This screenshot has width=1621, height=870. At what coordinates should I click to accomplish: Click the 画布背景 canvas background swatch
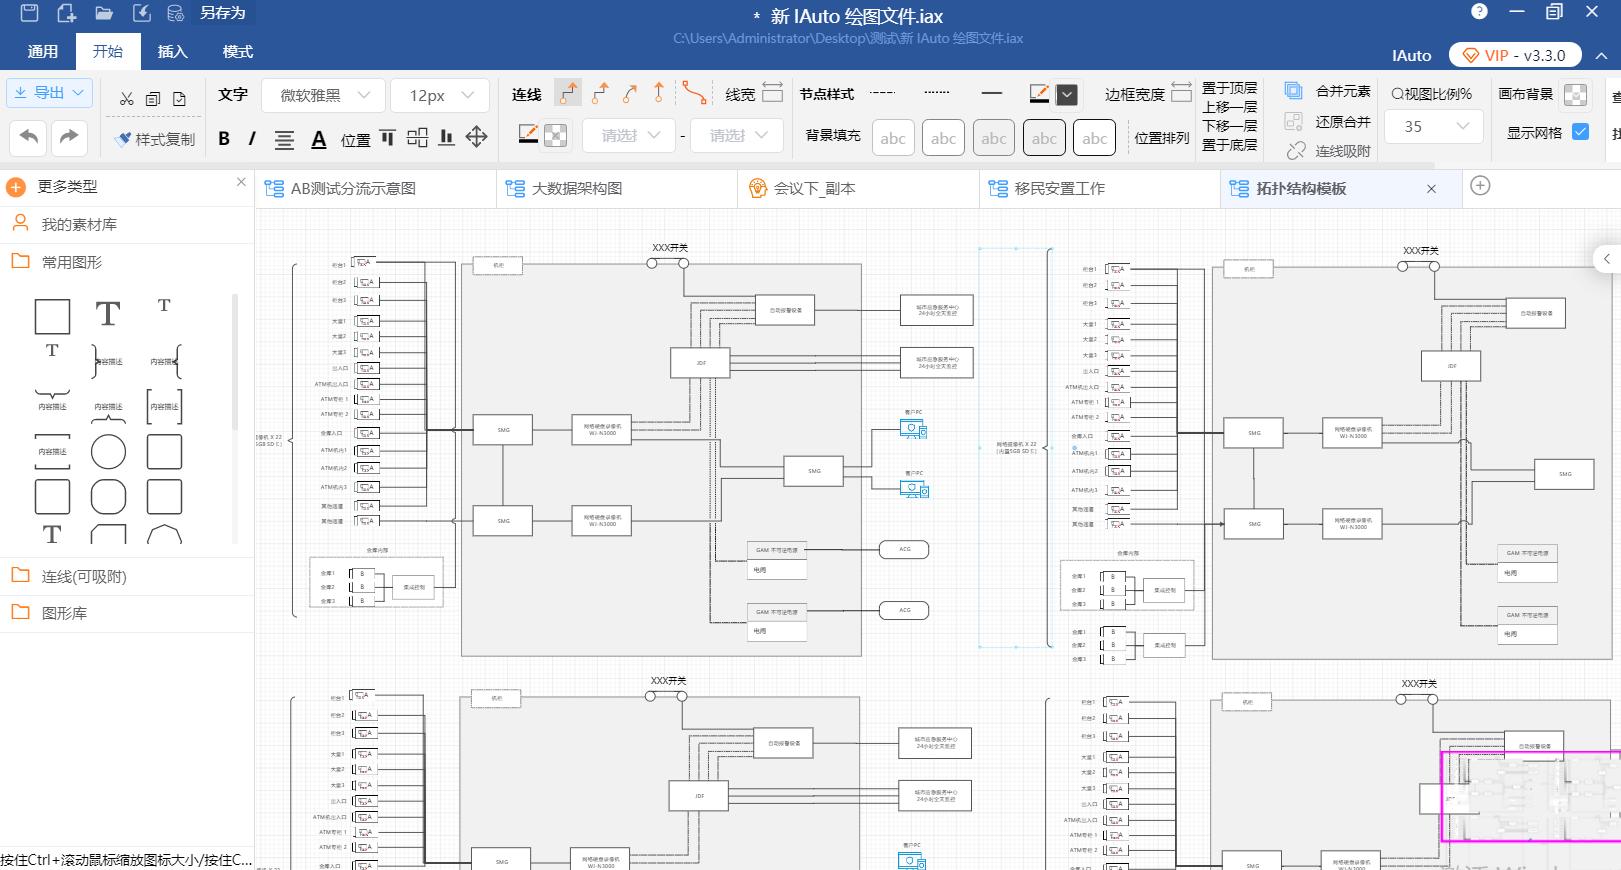click(1575, 94)
